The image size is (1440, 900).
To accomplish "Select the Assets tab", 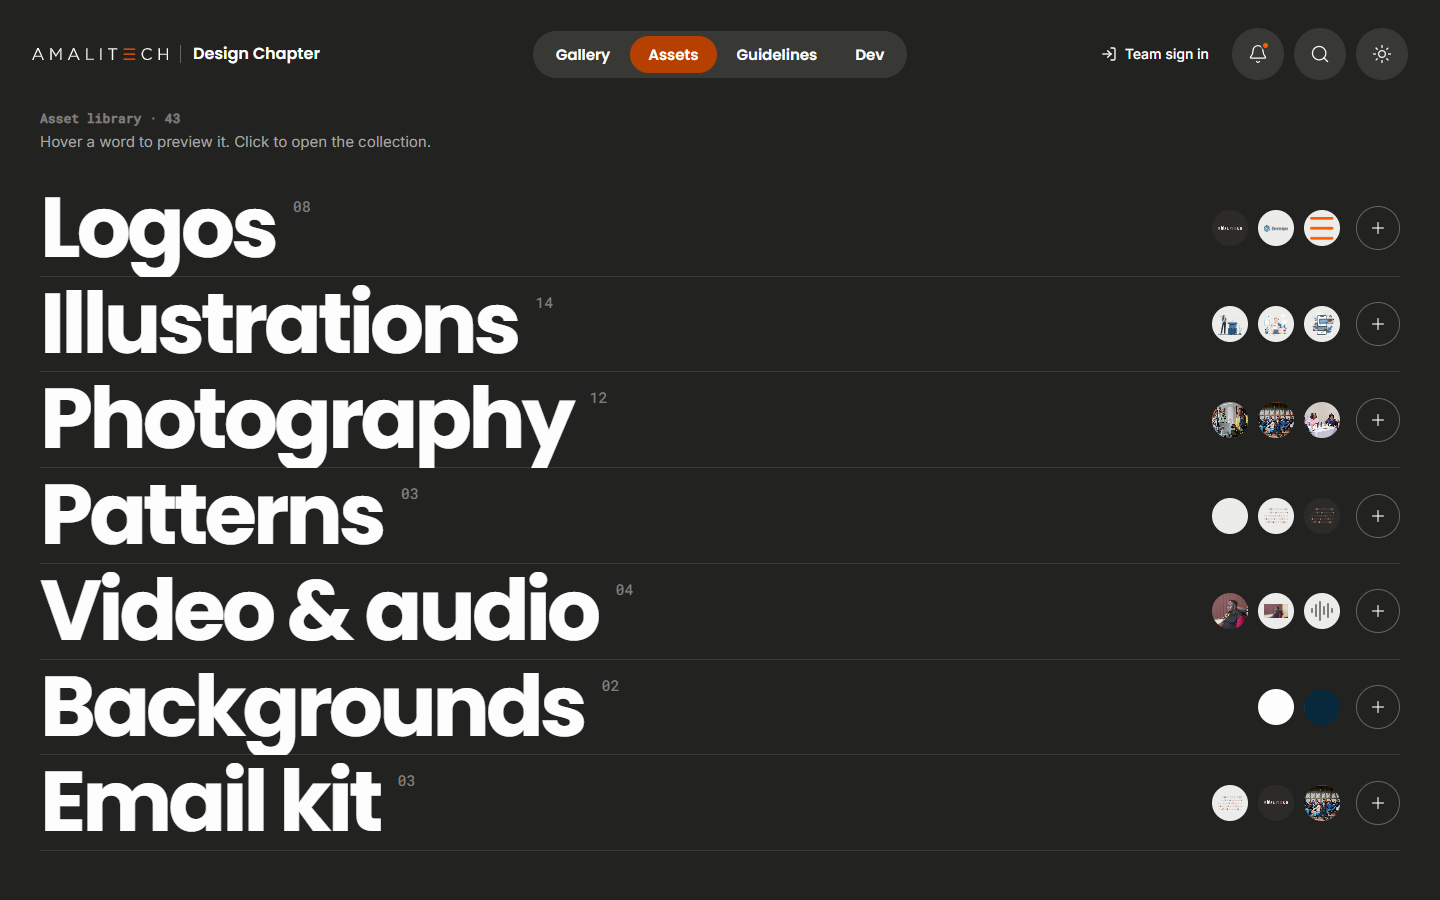I will click(673, 54).
